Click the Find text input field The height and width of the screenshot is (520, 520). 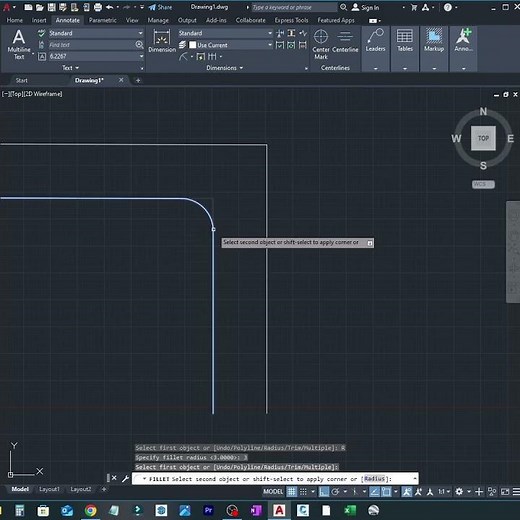91,45
